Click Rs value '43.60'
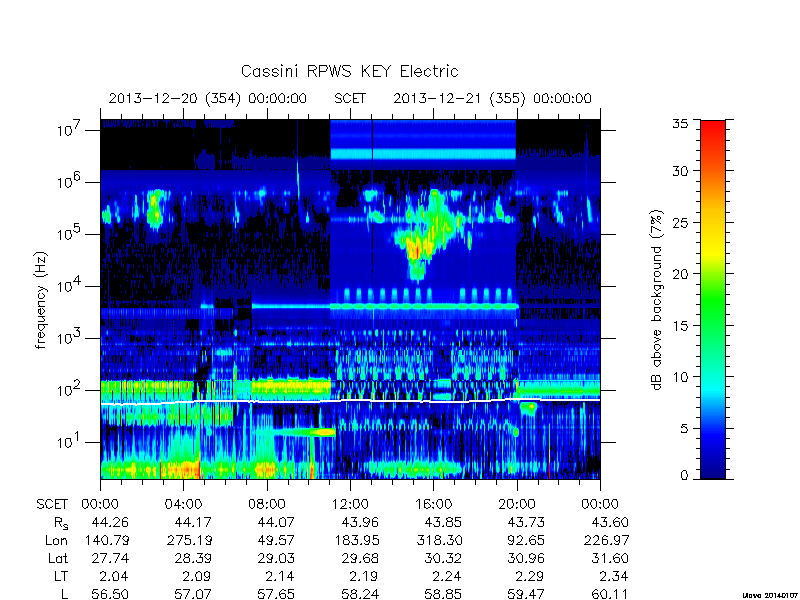Image resolution: width=800 pixels, height=600 pixels. coord(610,522)
